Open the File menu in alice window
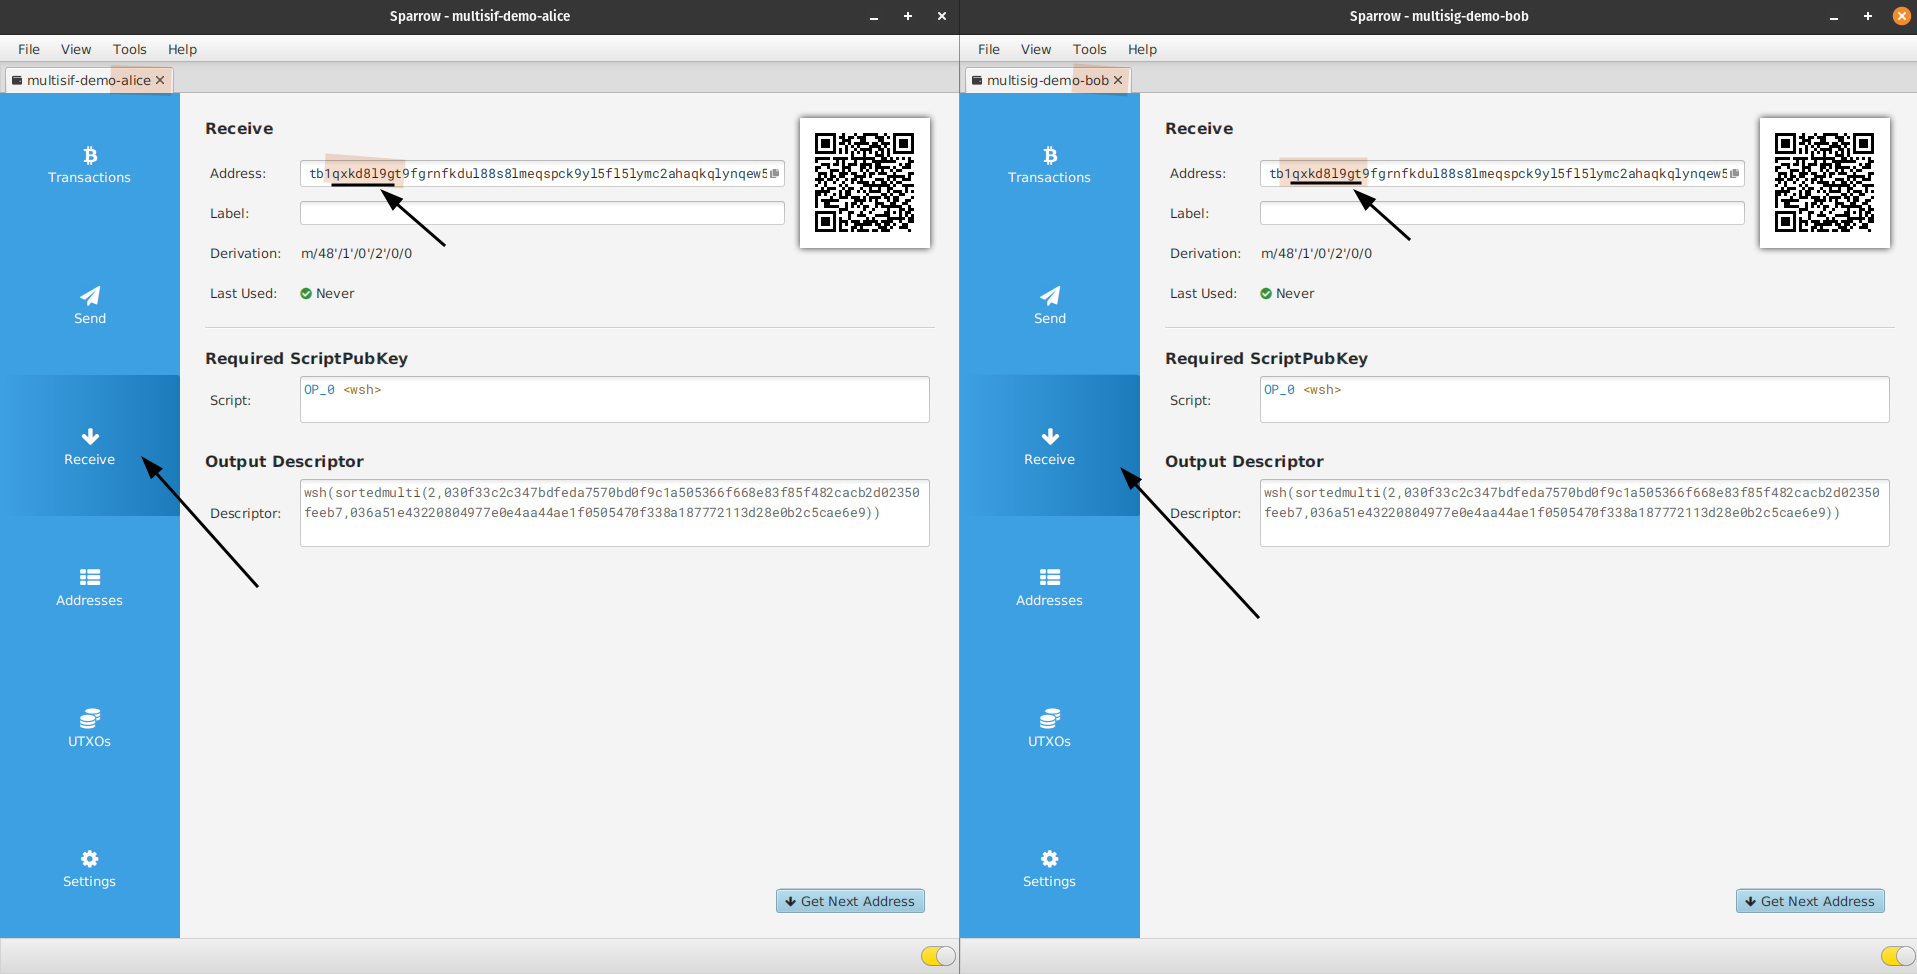This screenshot has height=974, width=1917. (29, 49)
